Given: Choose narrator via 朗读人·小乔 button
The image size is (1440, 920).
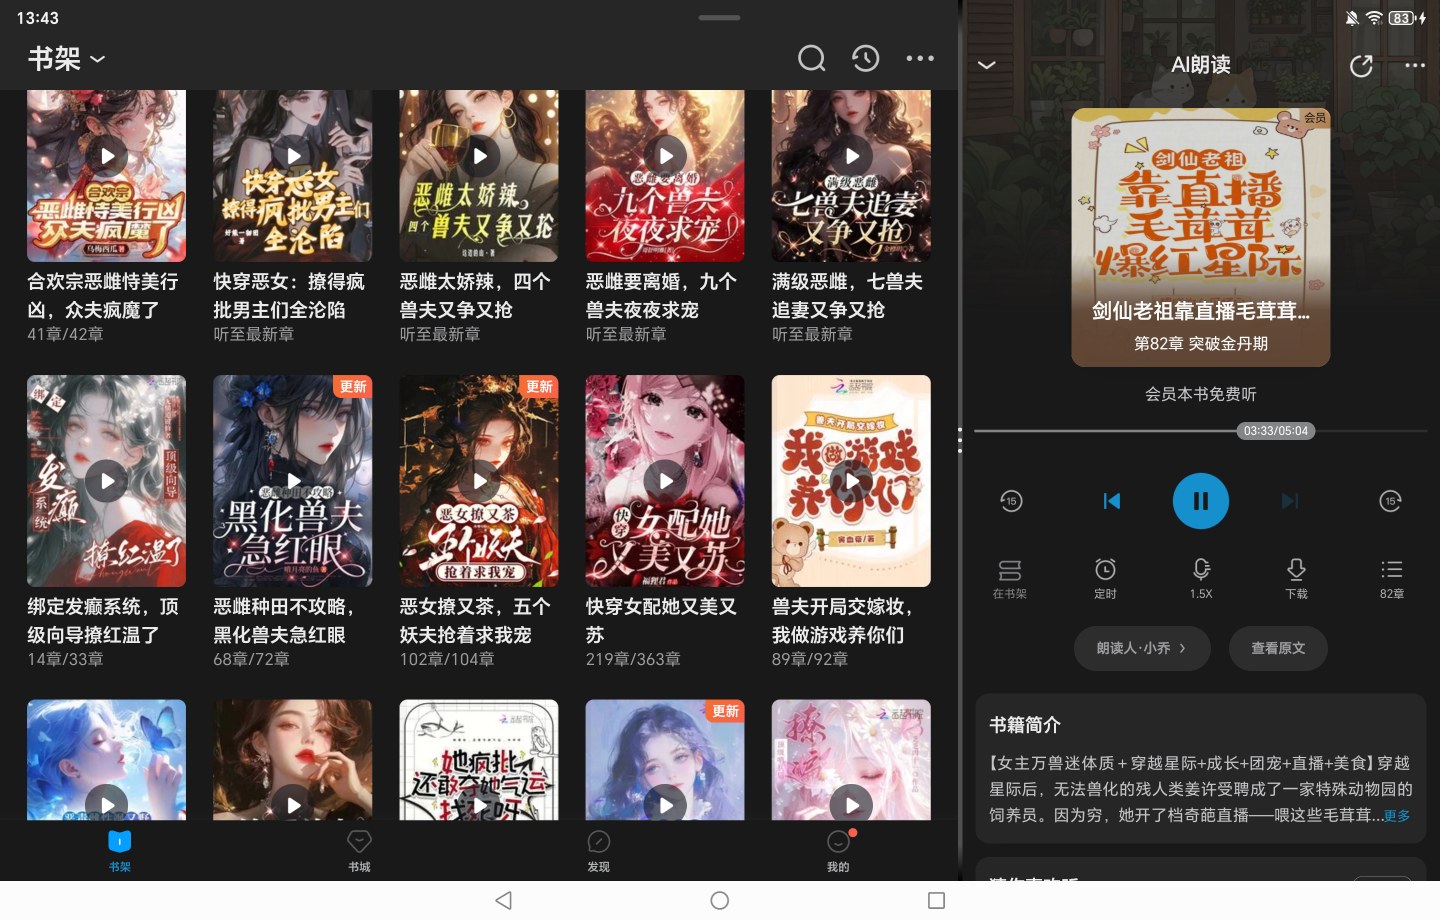Looking at the screenshot, I should [1142, 648].
